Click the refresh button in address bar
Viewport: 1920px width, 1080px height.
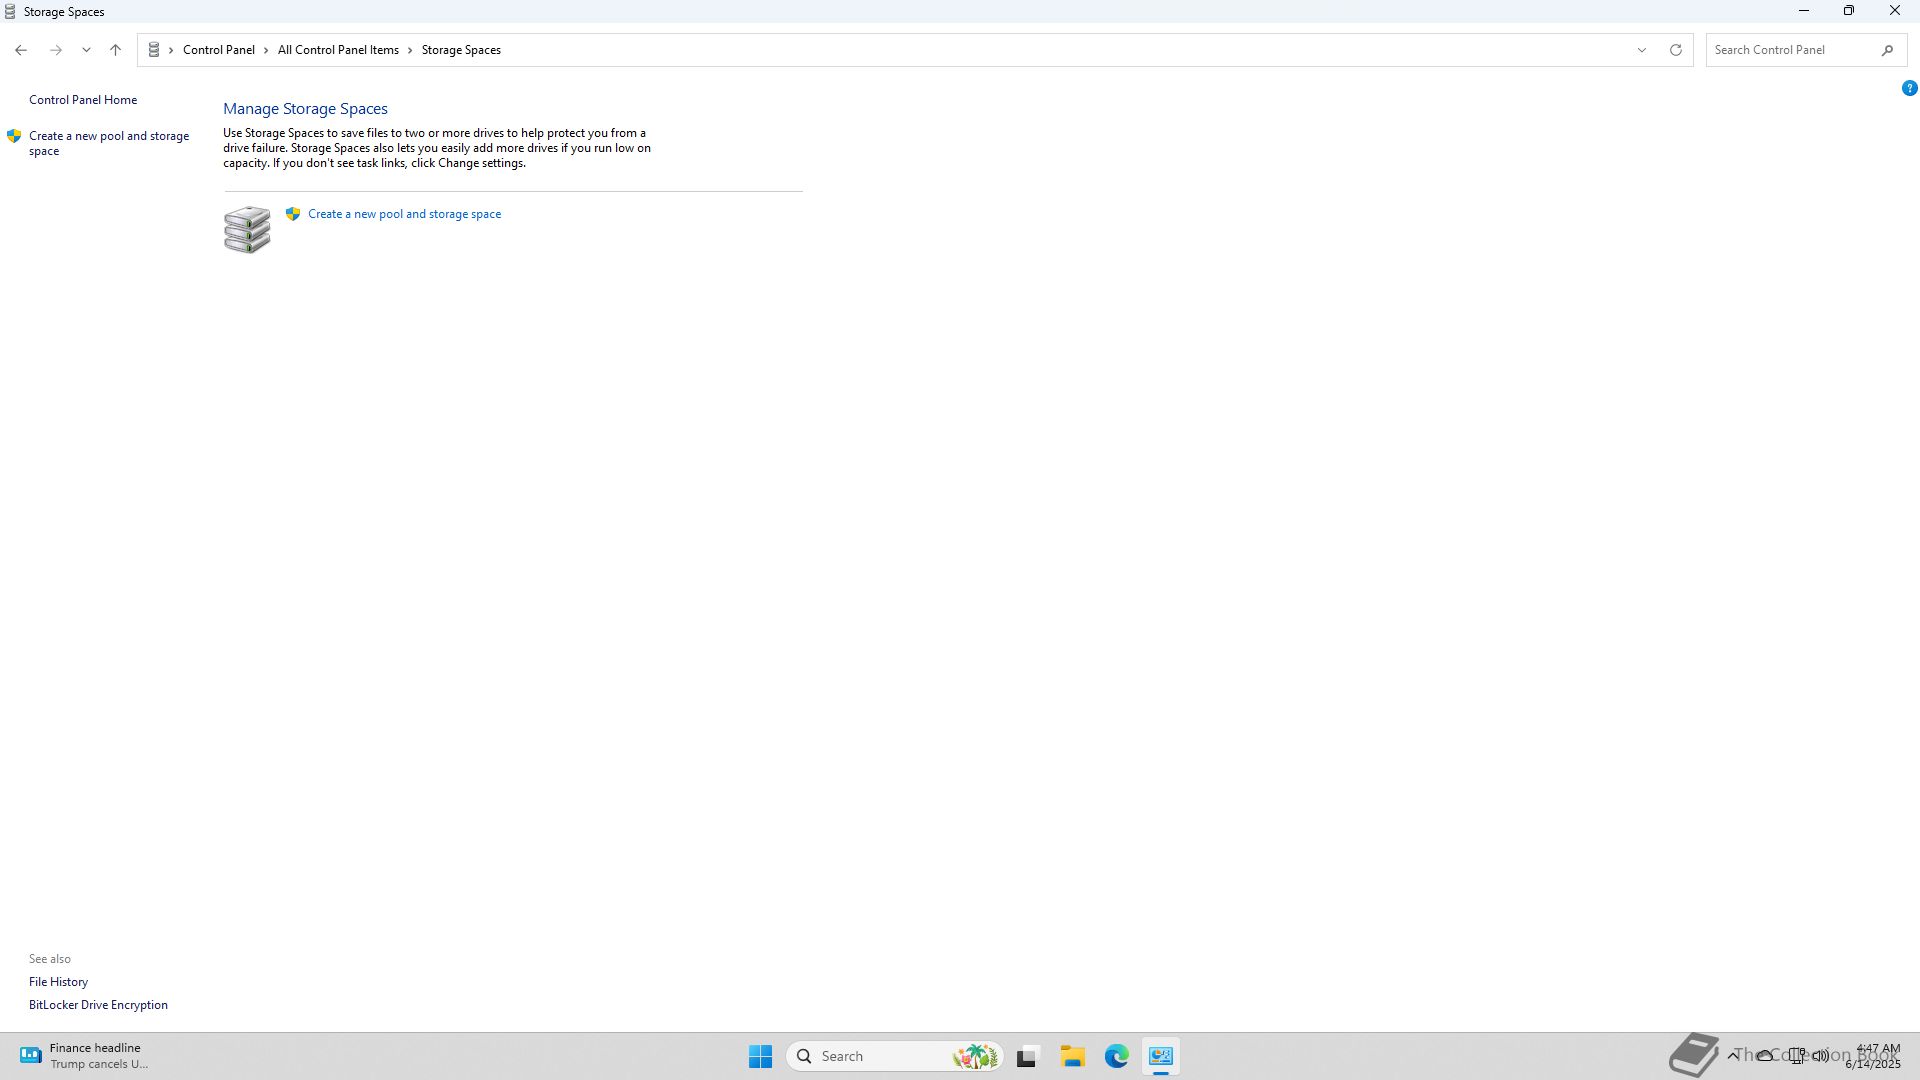click(1676, 50)
